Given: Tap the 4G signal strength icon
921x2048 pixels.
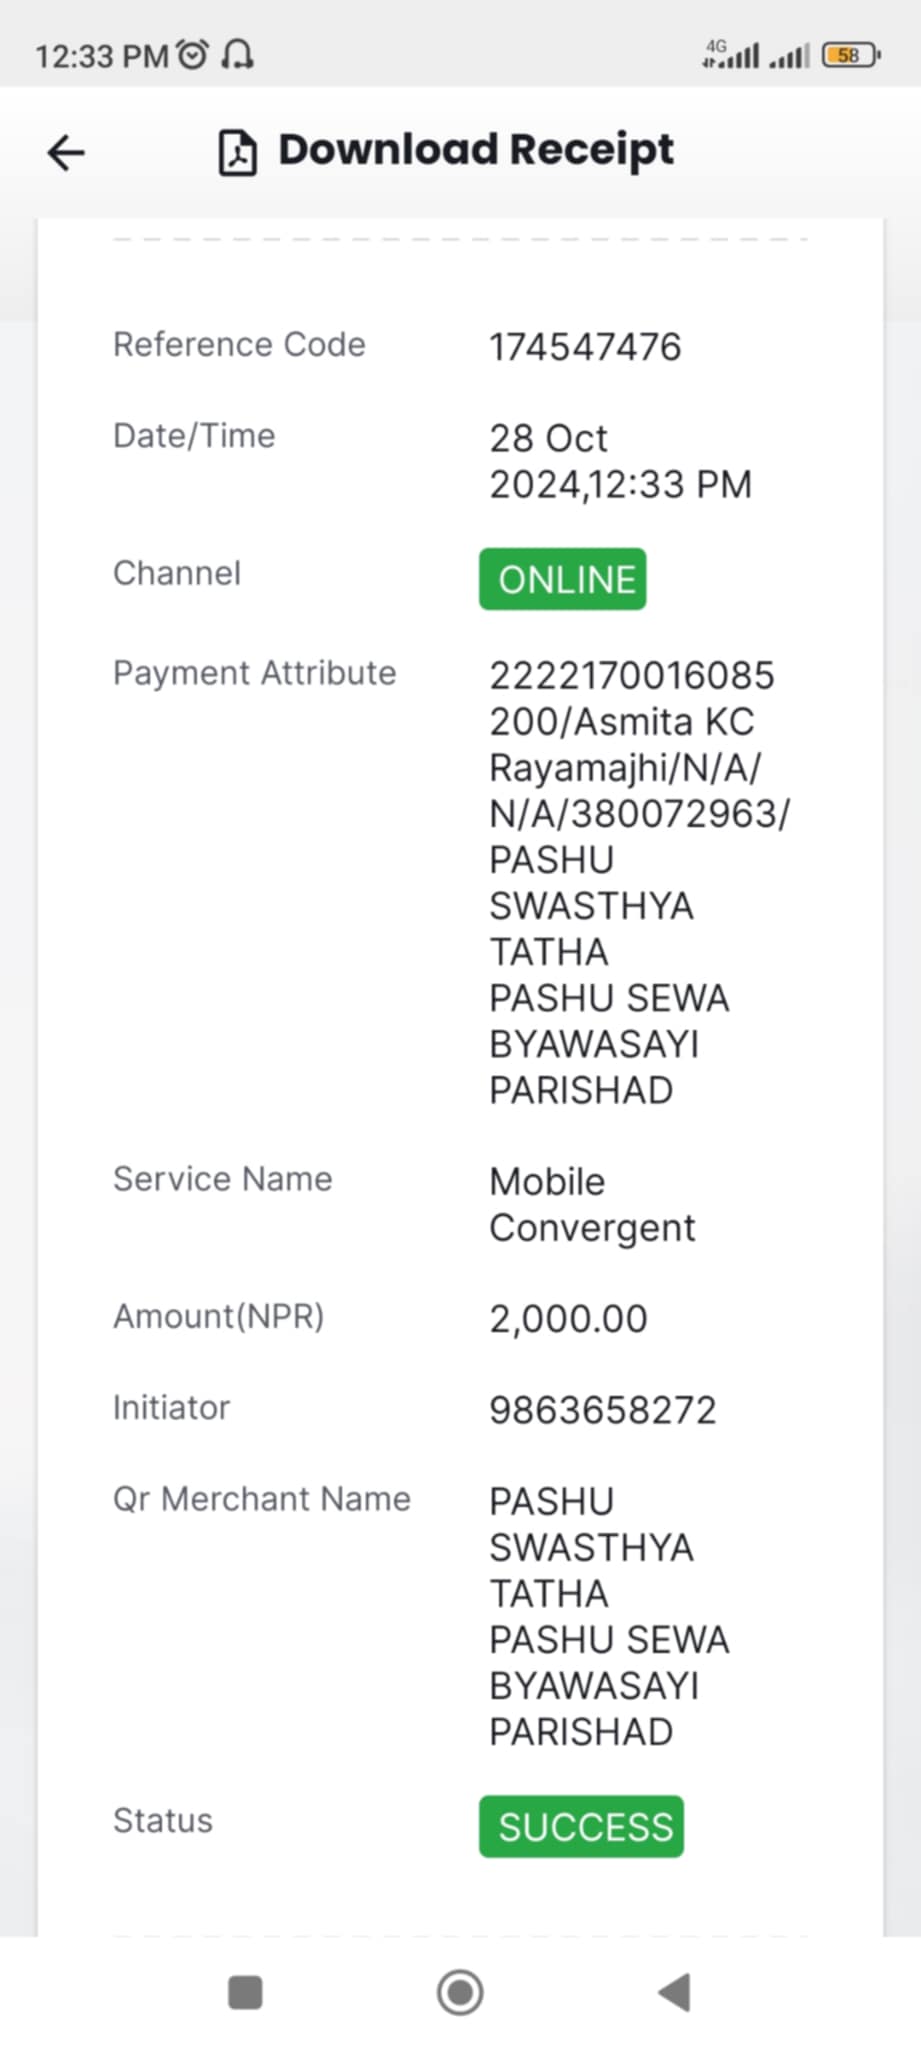Looking at the screenshot, I should 731,54.
